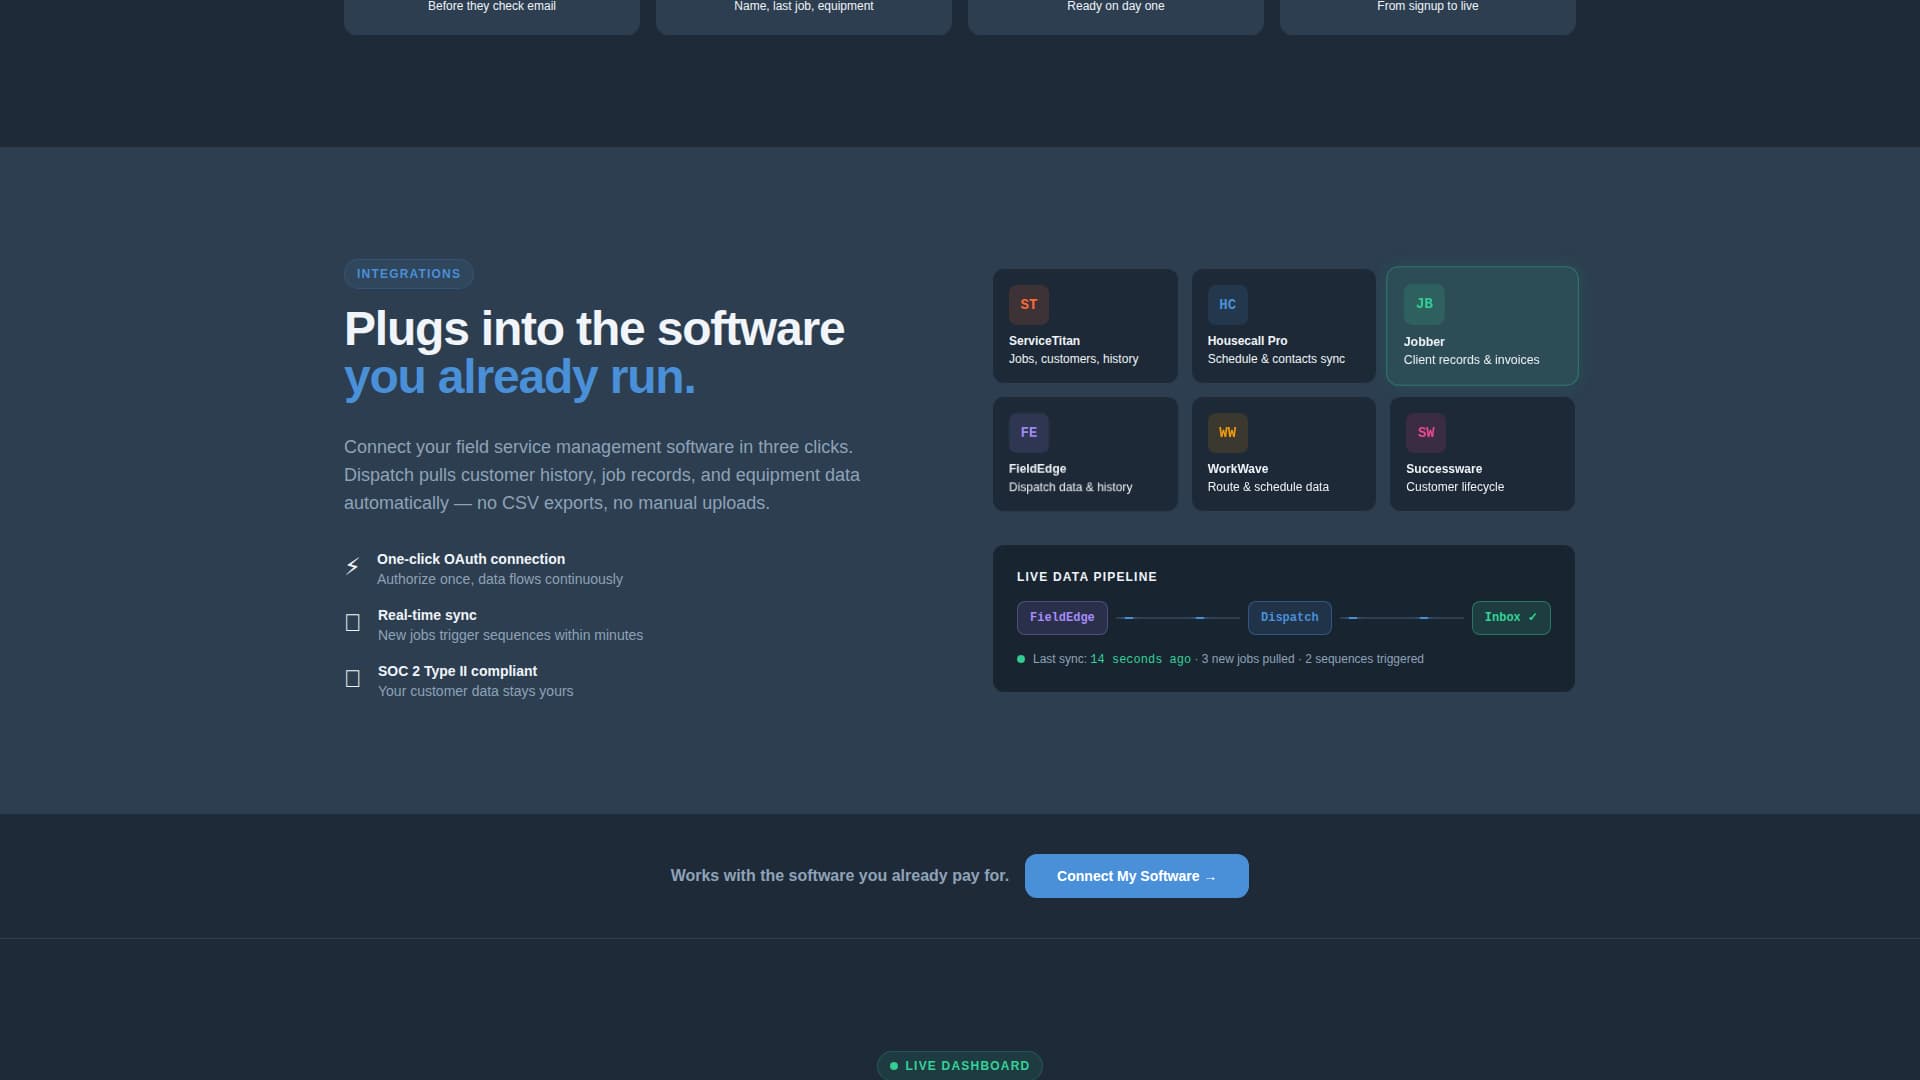Image resolution: width=1920 pixels, height=1080 pixels.
Task: Click 'Schedule & contacts sync' description
Action: tap(1276, 359)
